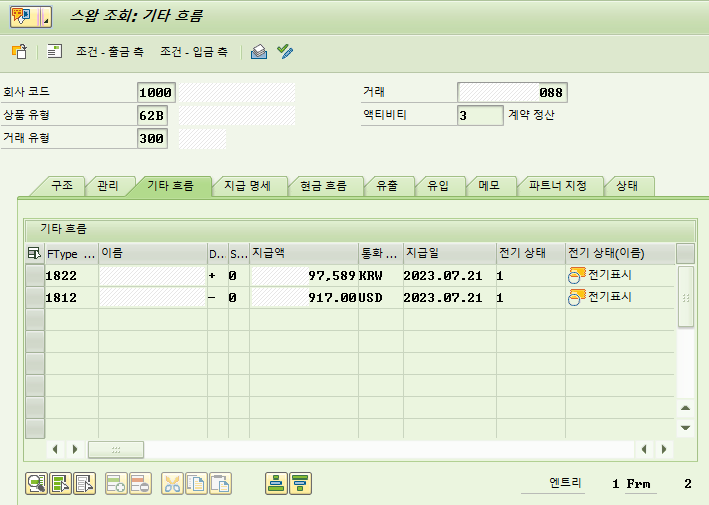Open the table settings button at header right
Viewport: 709px width, 505px height.
(685, 254)
